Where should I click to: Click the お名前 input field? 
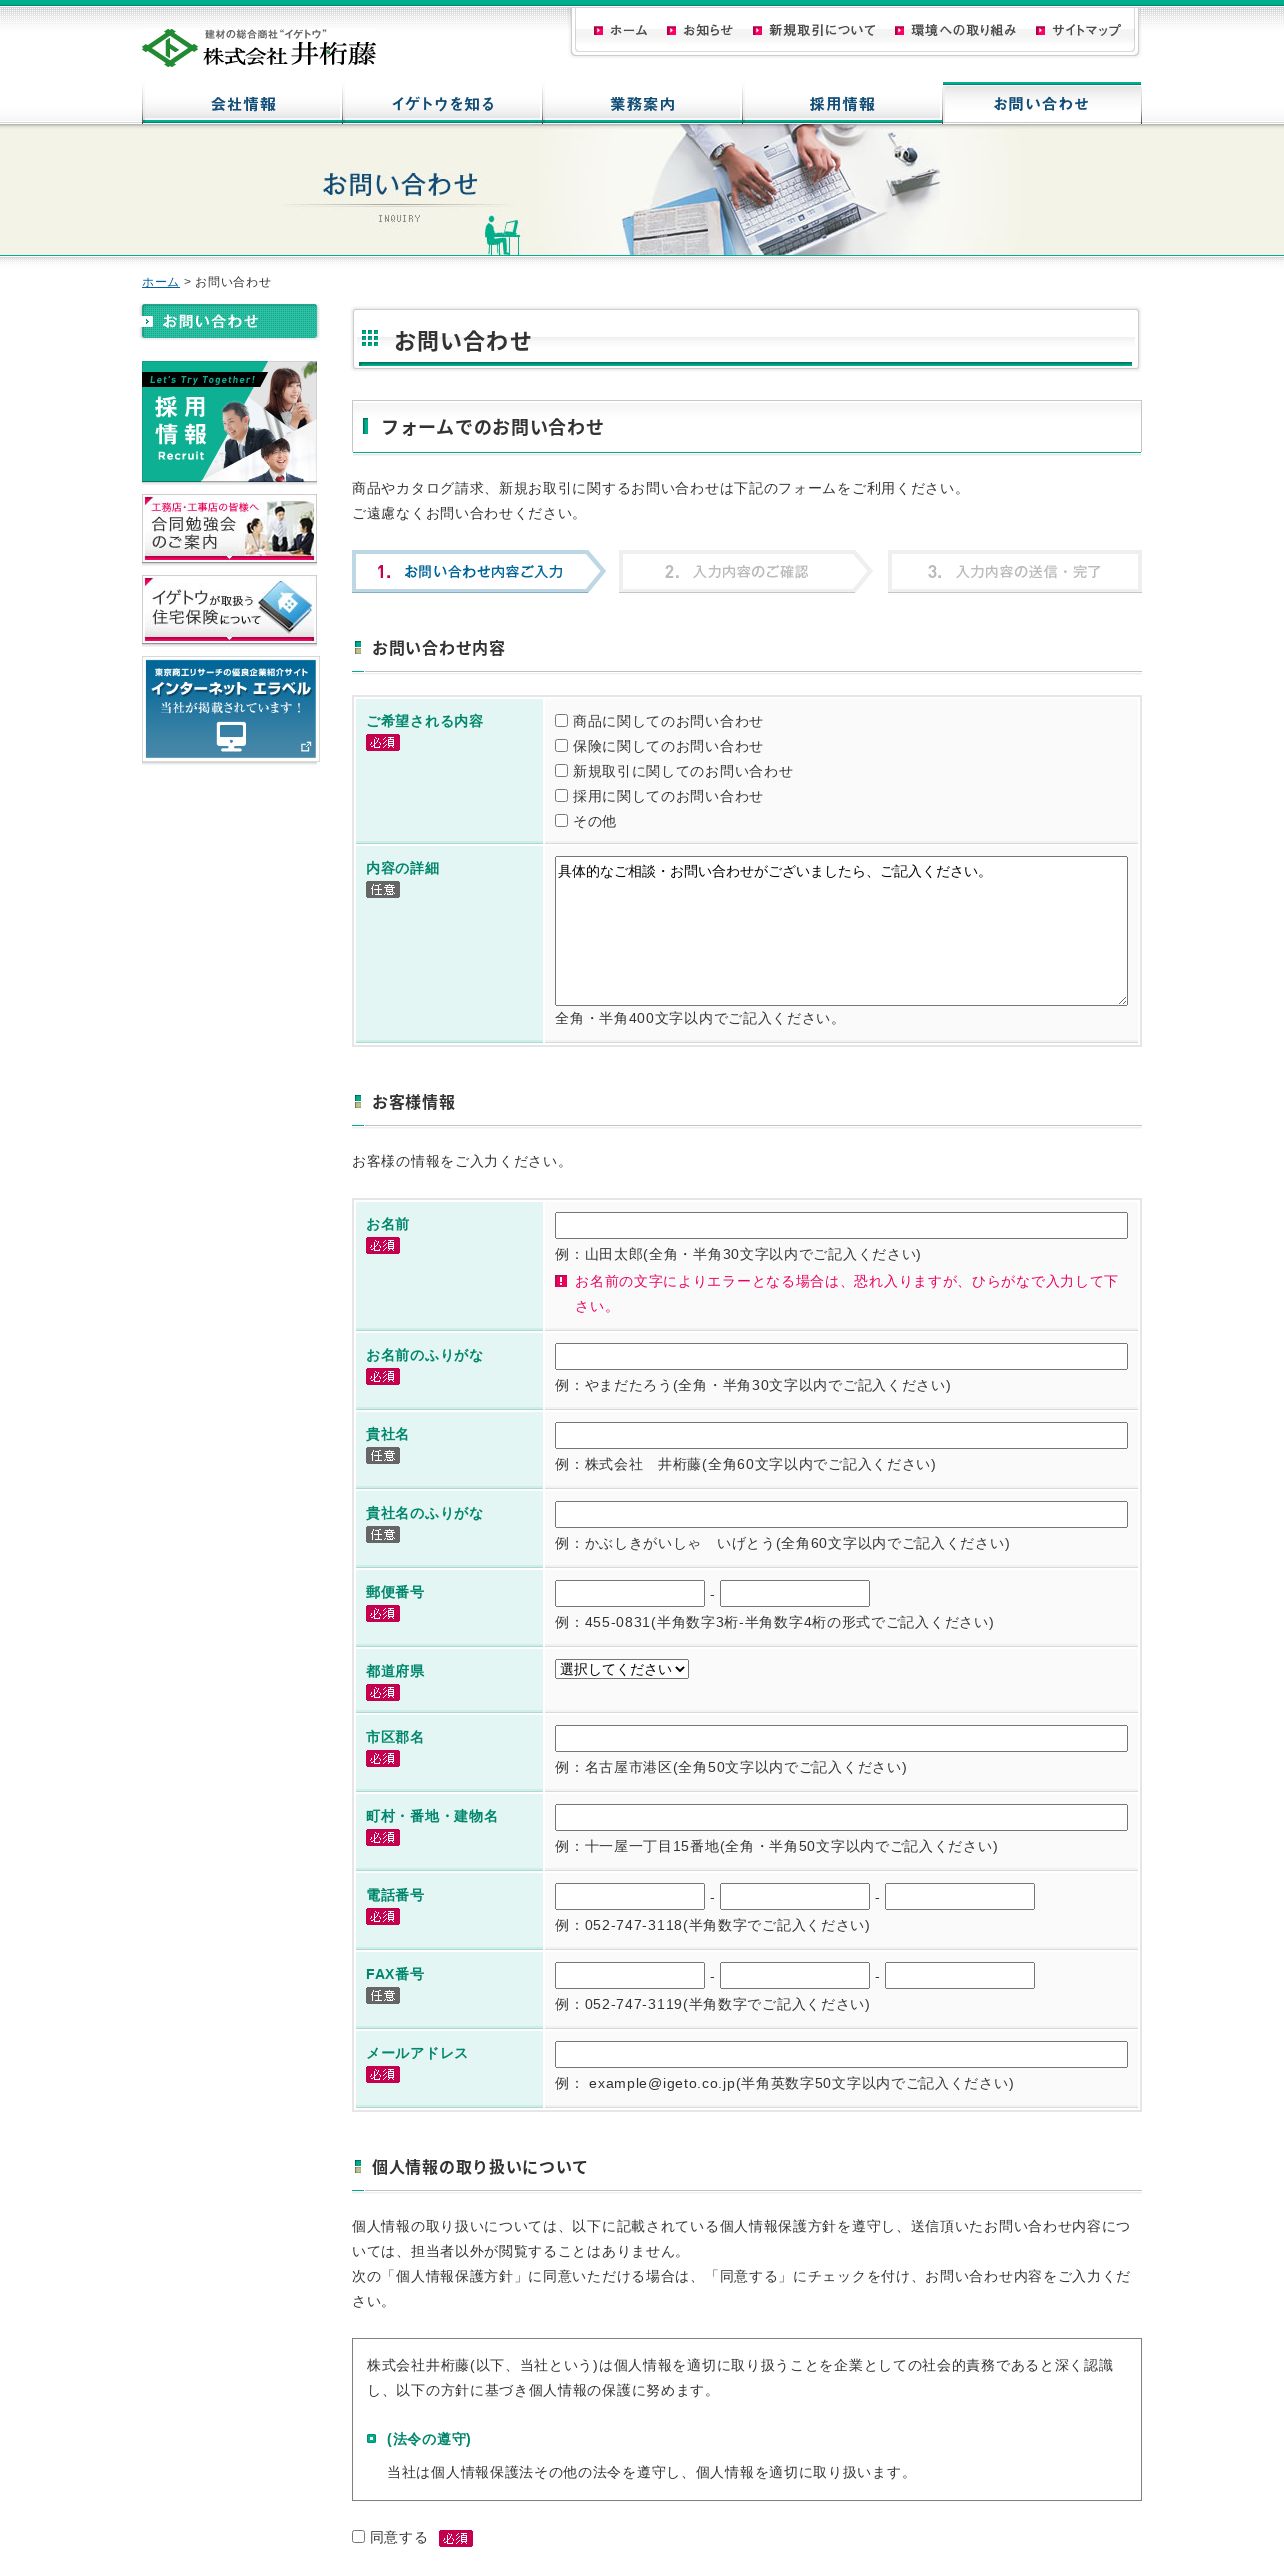(x=841, y=1226)
